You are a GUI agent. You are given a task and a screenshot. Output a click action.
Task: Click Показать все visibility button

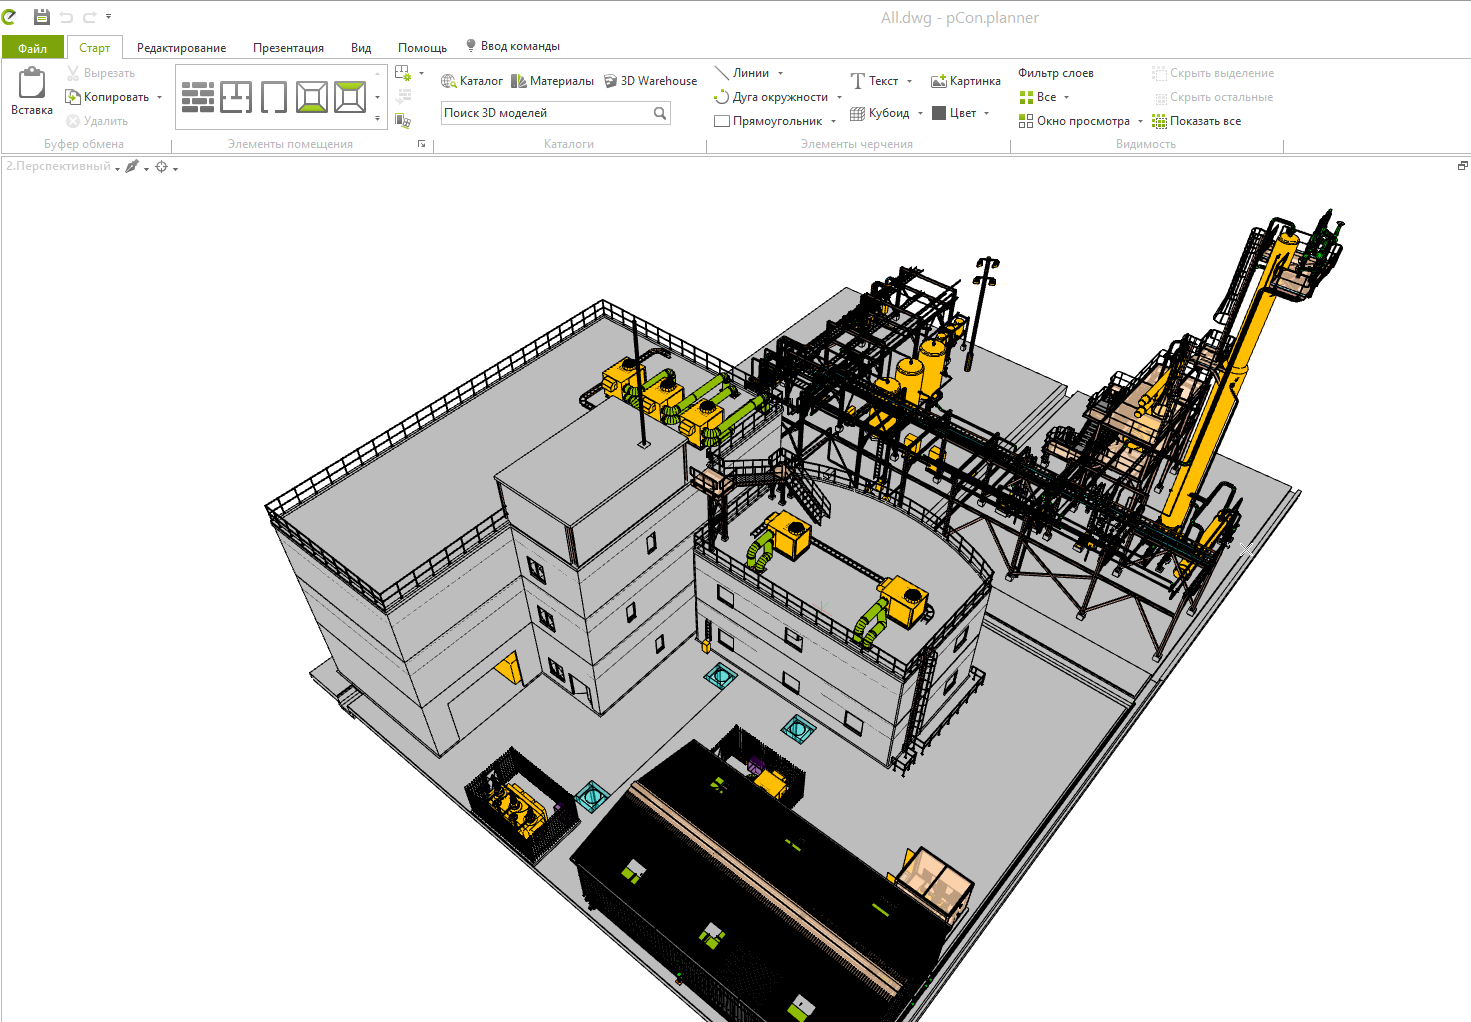[1196, 121]
